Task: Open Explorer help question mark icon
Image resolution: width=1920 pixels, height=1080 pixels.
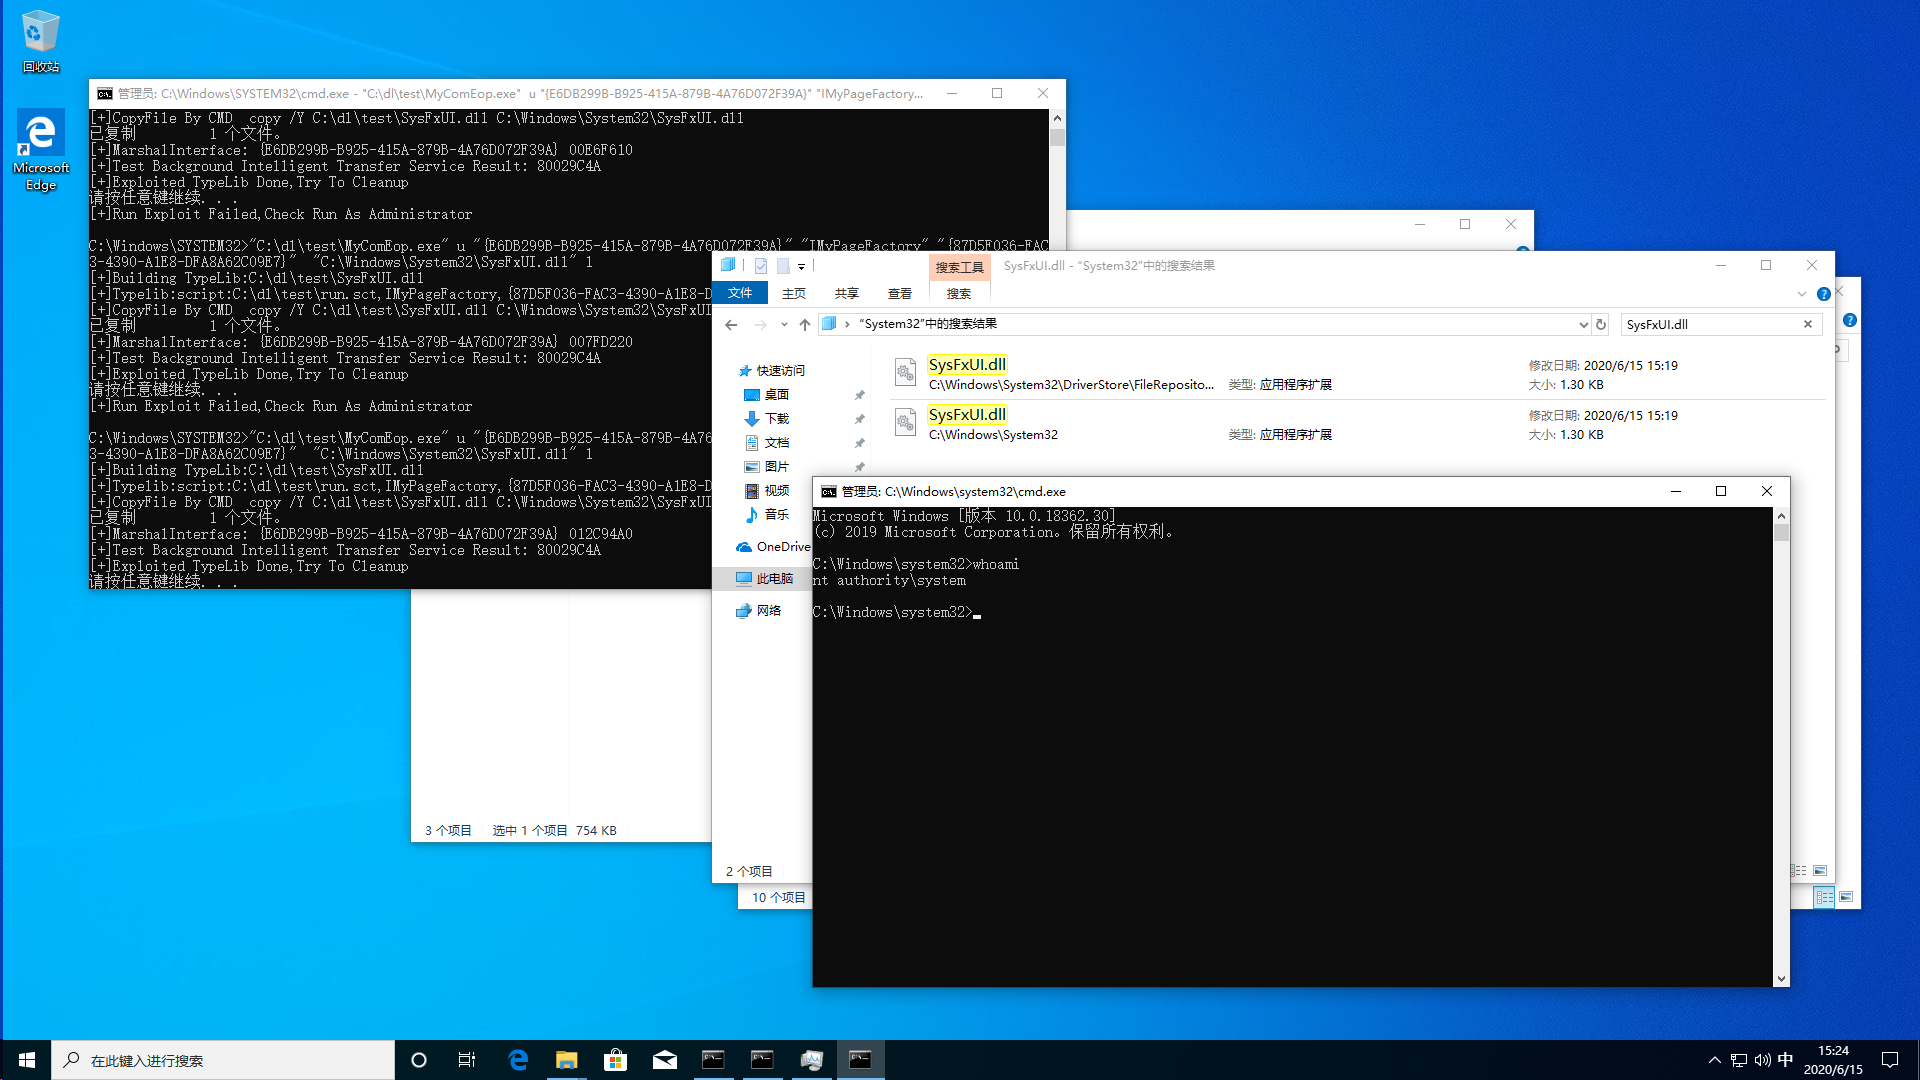Action: [x=1824, y=294]
